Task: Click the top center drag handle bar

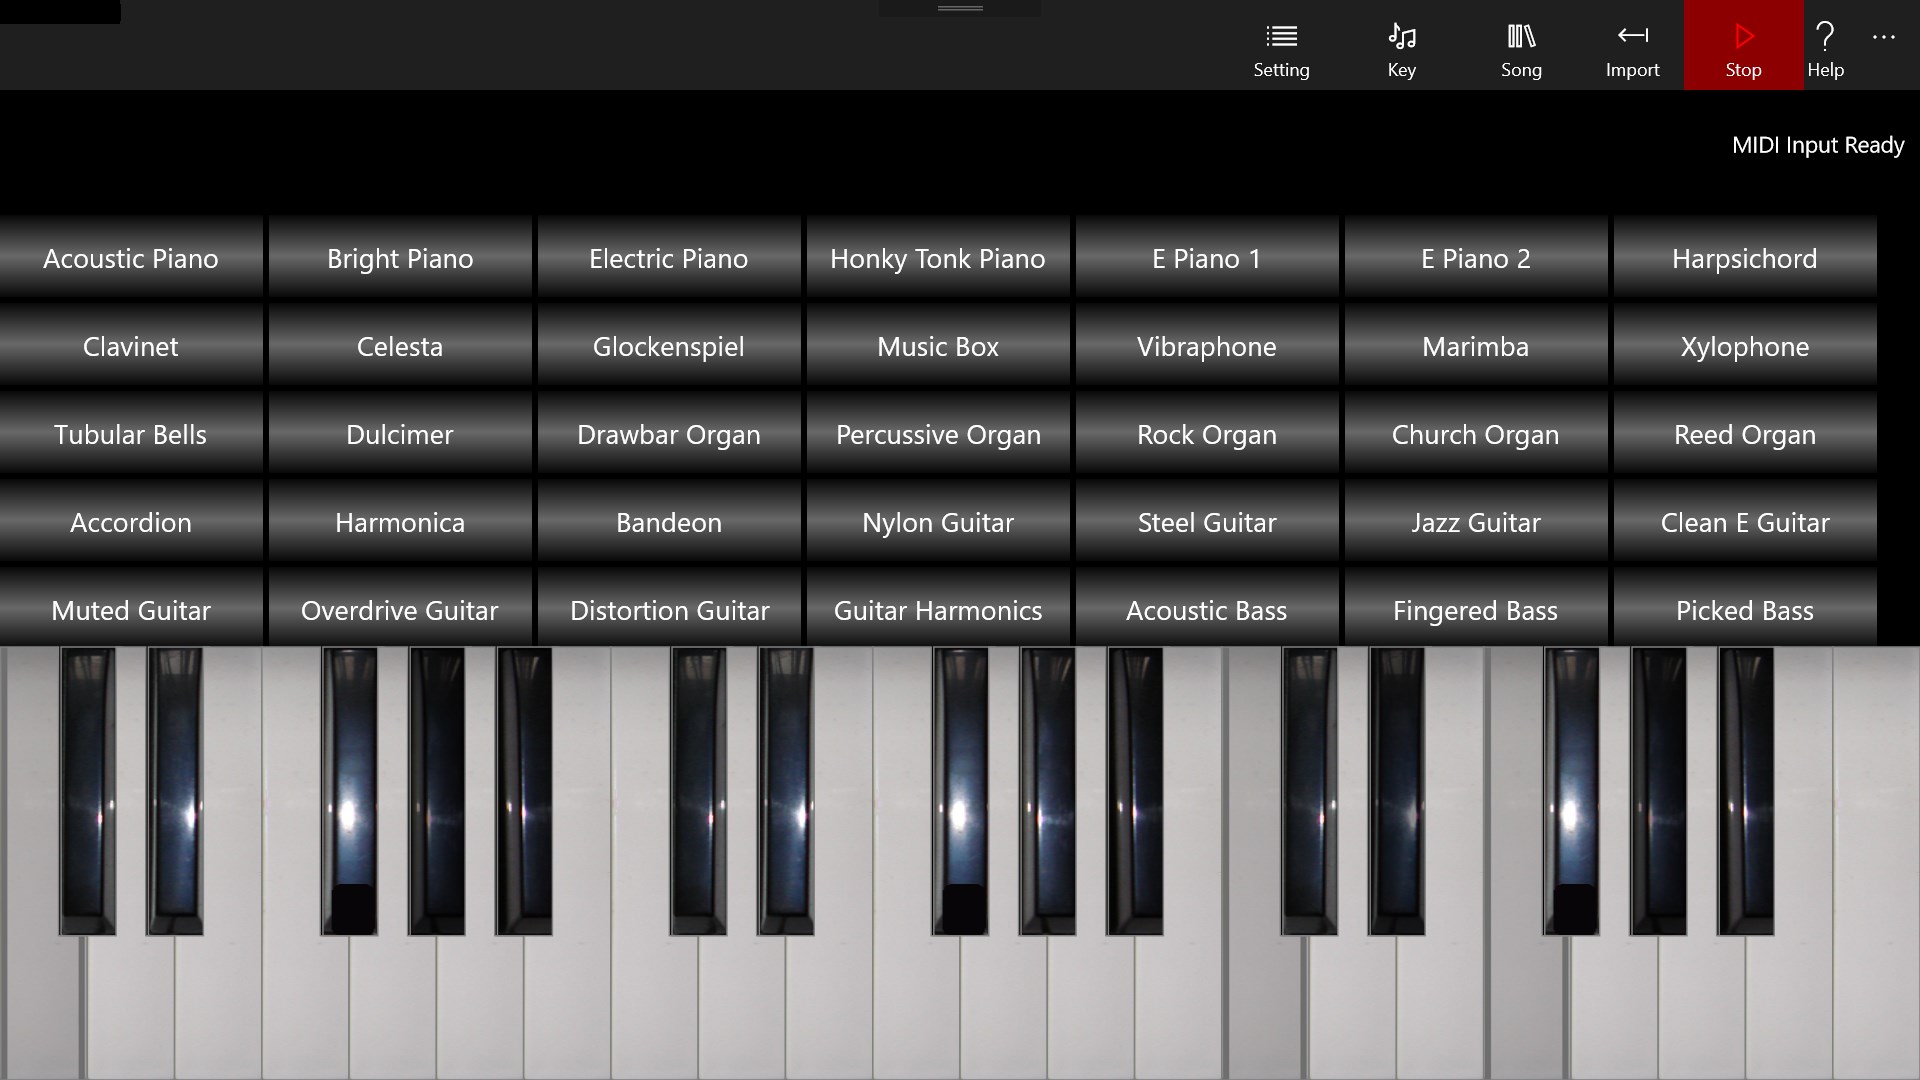Action: click(960, 8)
